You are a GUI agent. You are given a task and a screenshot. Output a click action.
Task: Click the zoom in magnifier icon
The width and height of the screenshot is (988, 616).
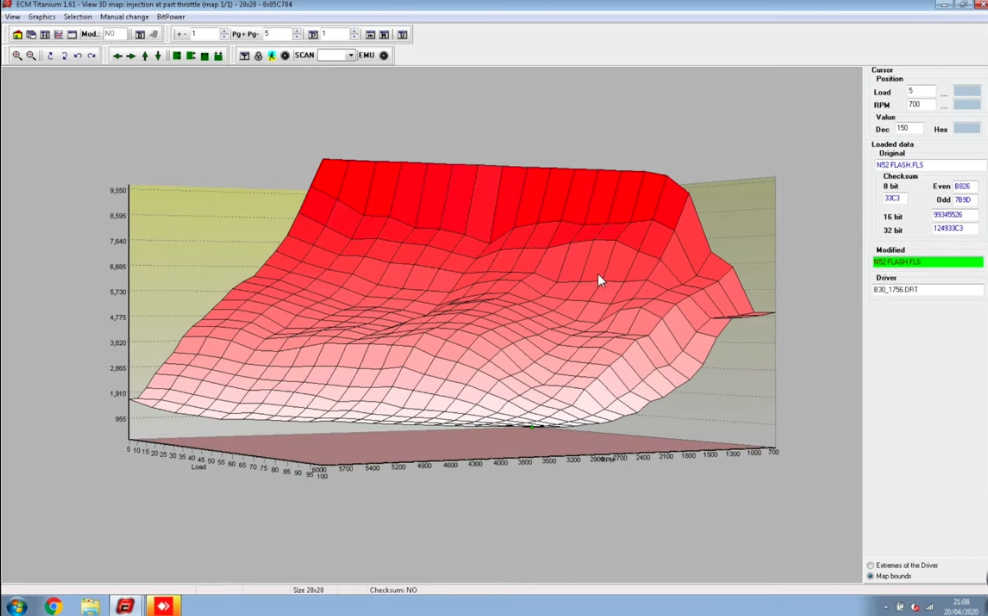18,55
